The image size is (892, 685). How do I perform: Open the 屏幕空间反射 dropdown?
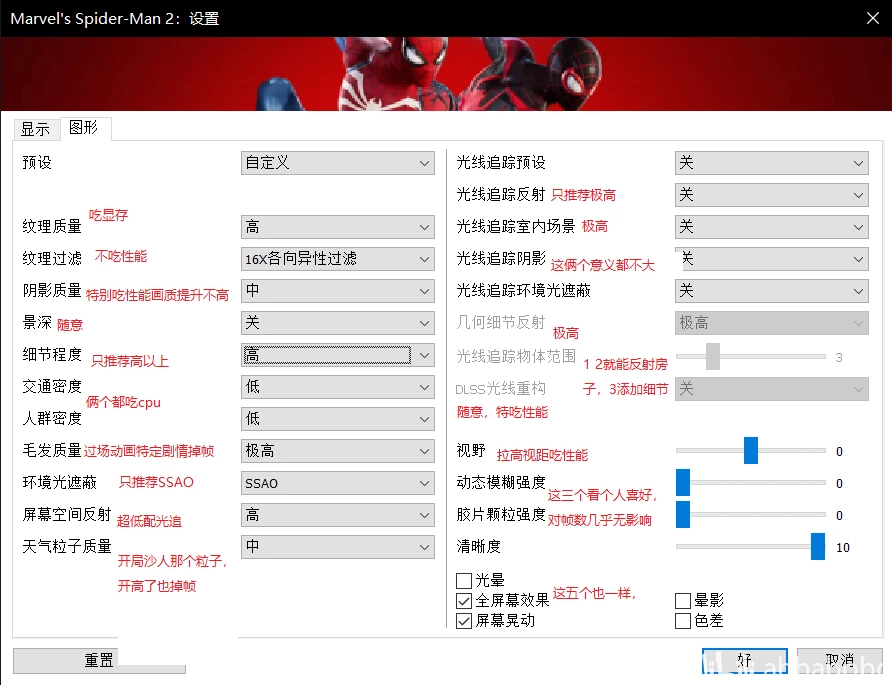click(x=337, y=515)
